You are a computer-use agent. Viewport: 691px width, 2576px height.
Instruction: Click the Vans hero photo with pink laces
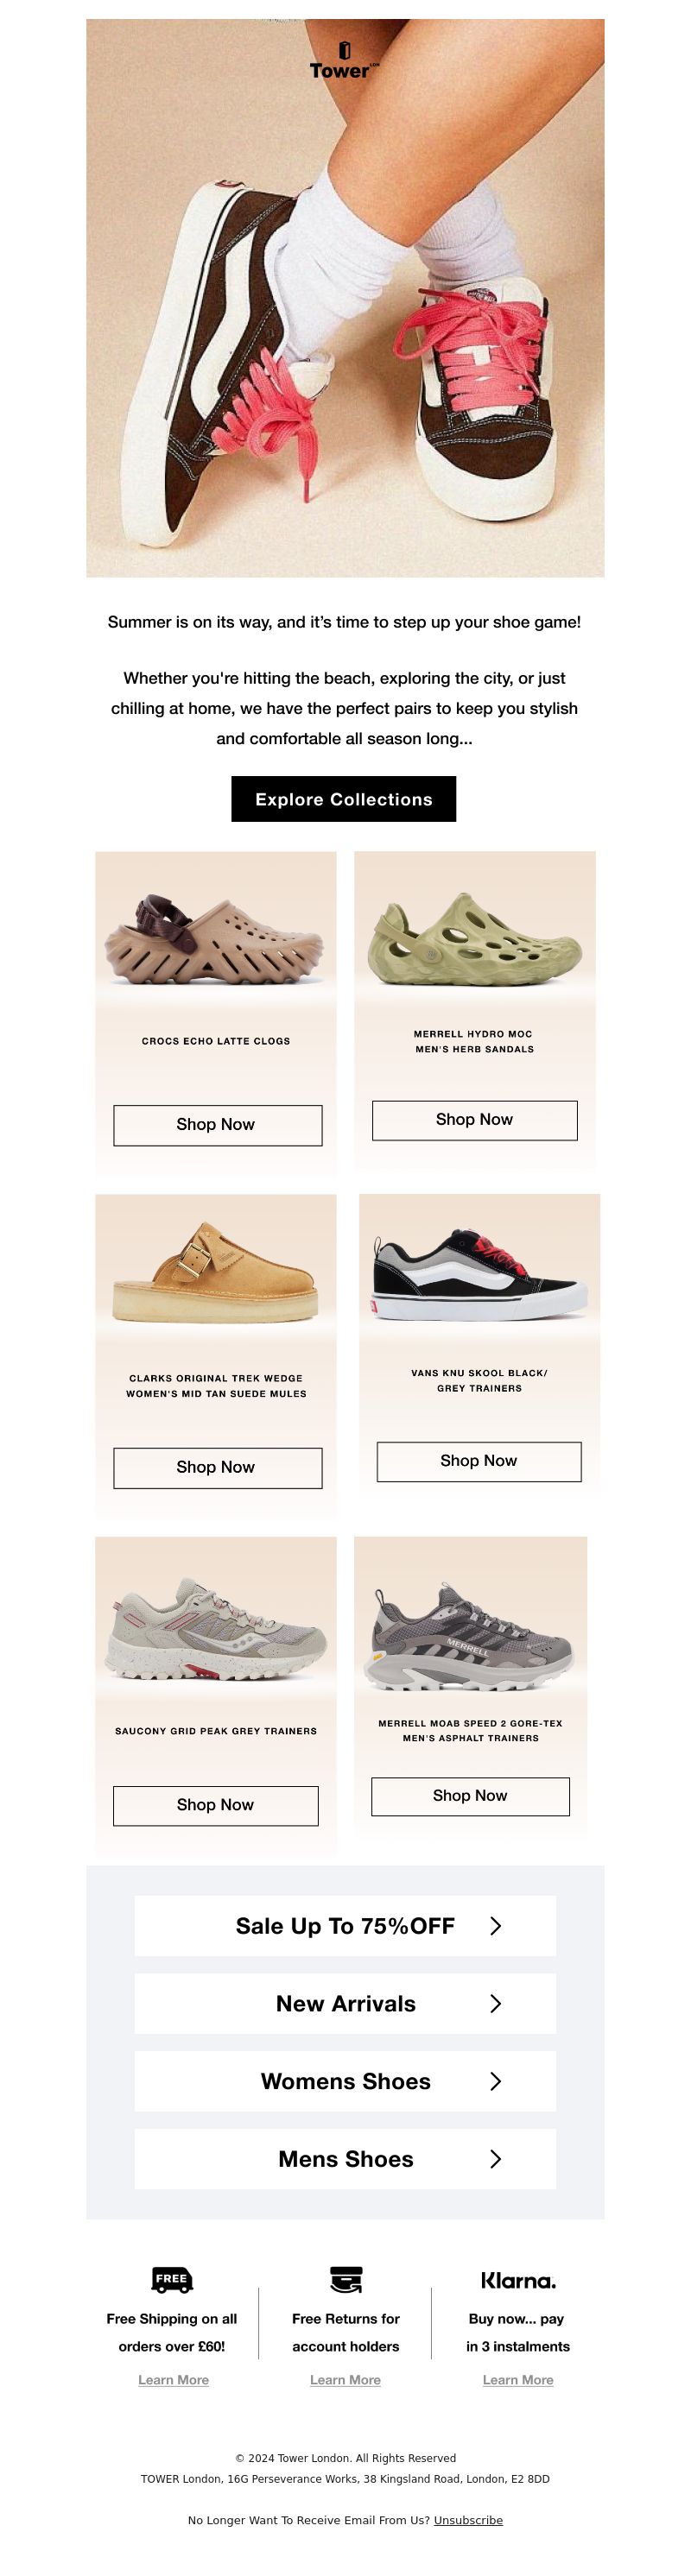345,298
